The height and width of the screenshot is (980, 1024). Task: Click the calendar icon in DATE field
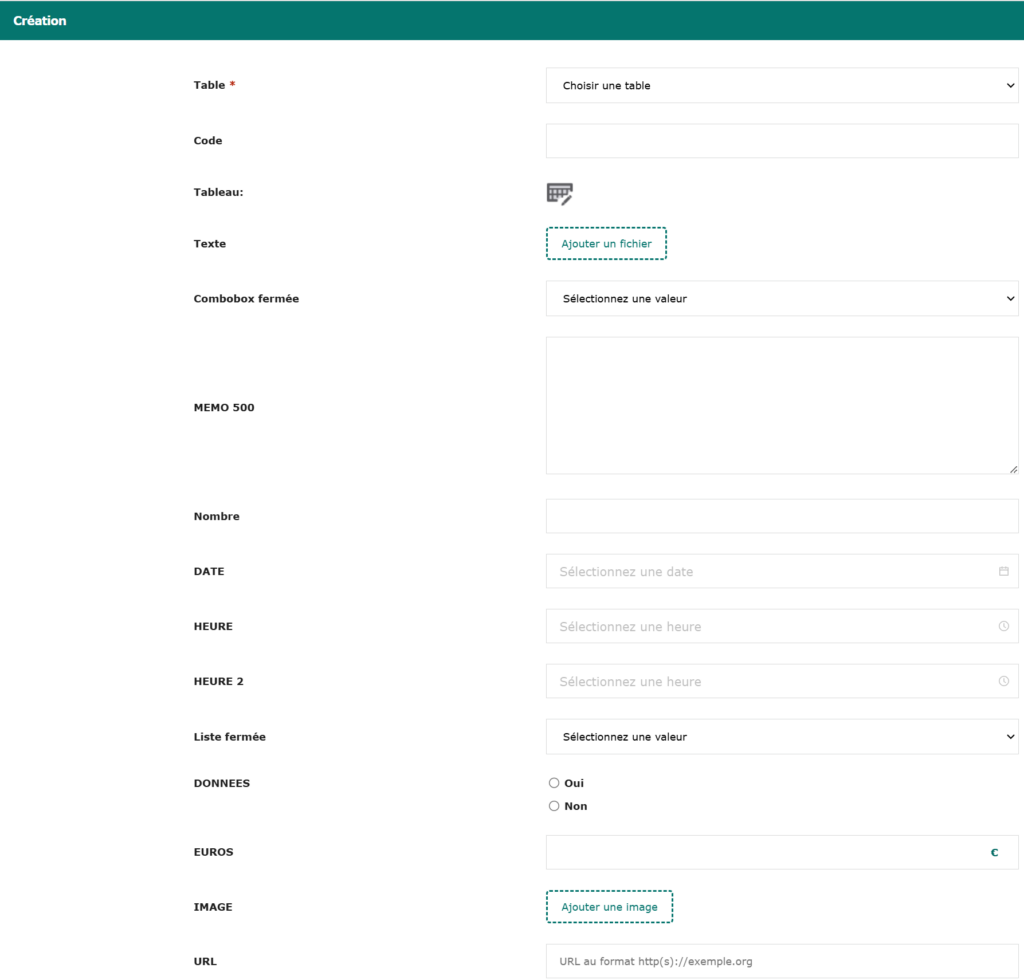1003,572
